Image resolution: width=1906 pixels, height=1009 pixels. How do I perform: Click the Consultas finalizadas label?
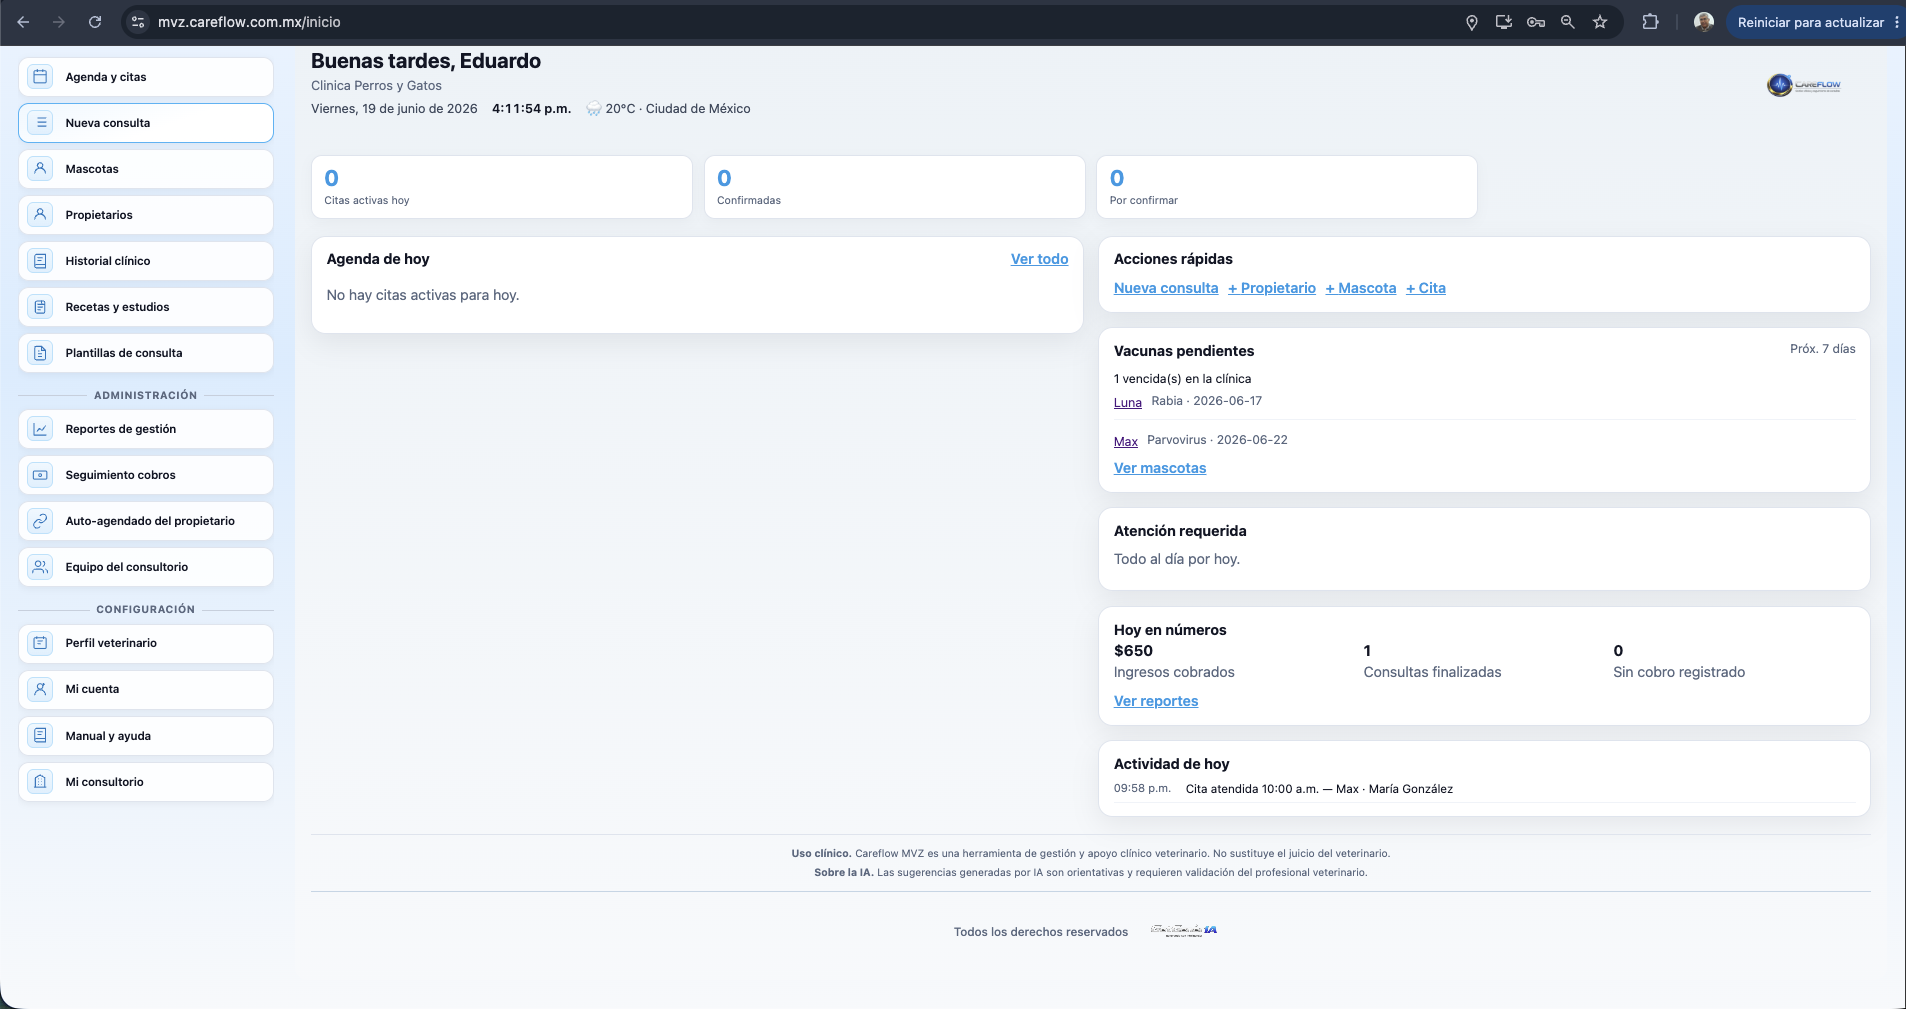coord(1432,672)
